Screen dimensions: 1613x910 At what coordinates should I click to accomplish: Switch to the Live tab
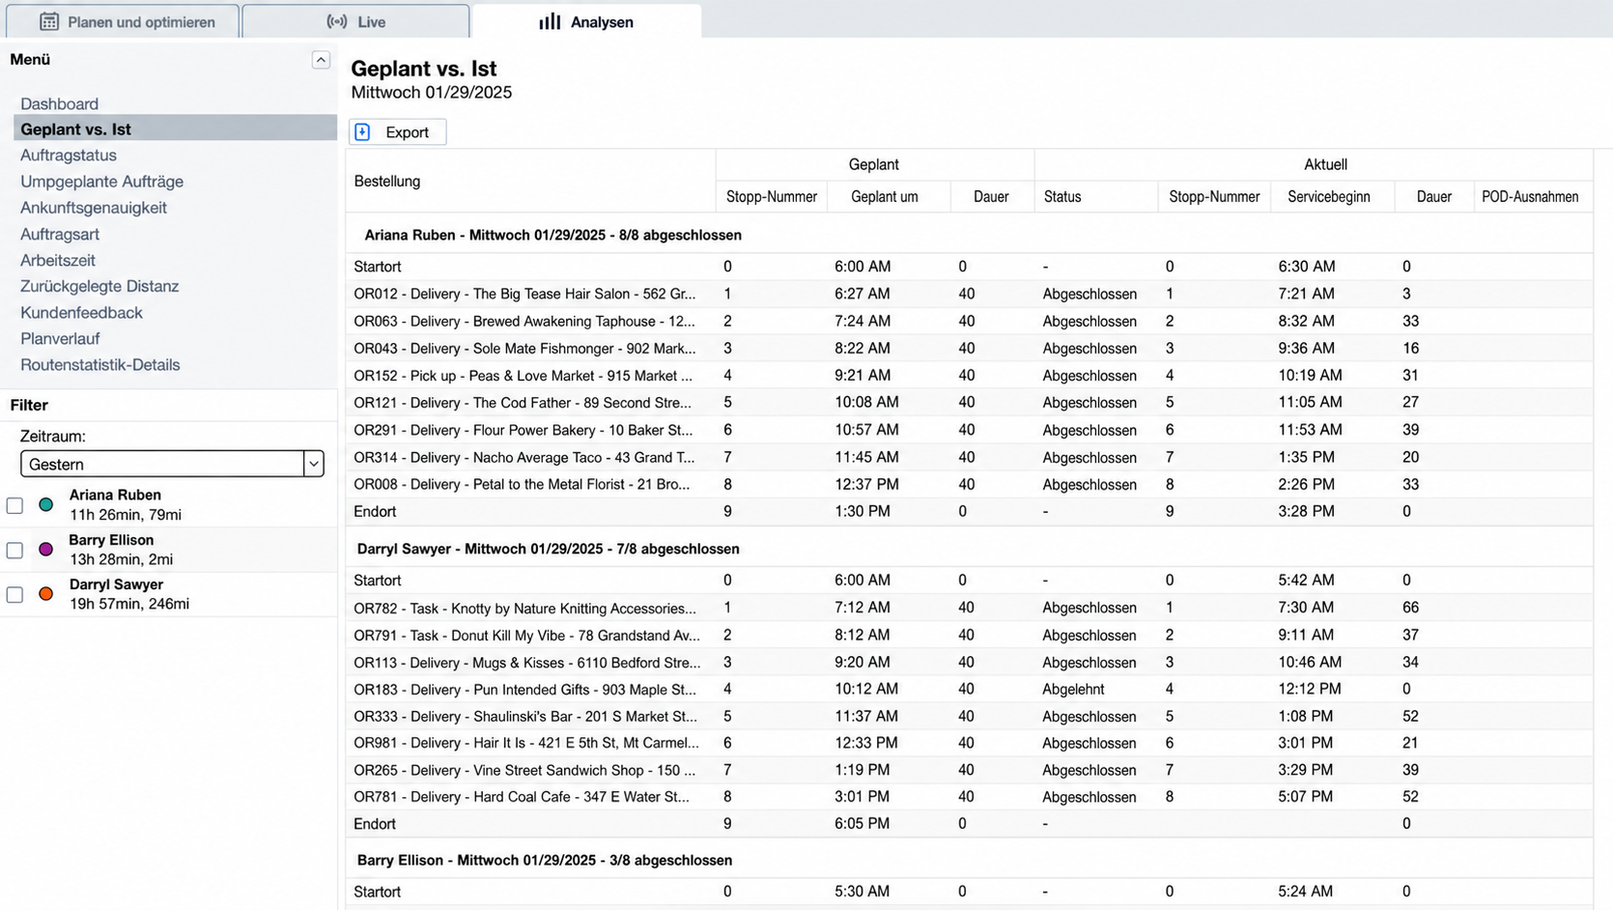(356, 22)
